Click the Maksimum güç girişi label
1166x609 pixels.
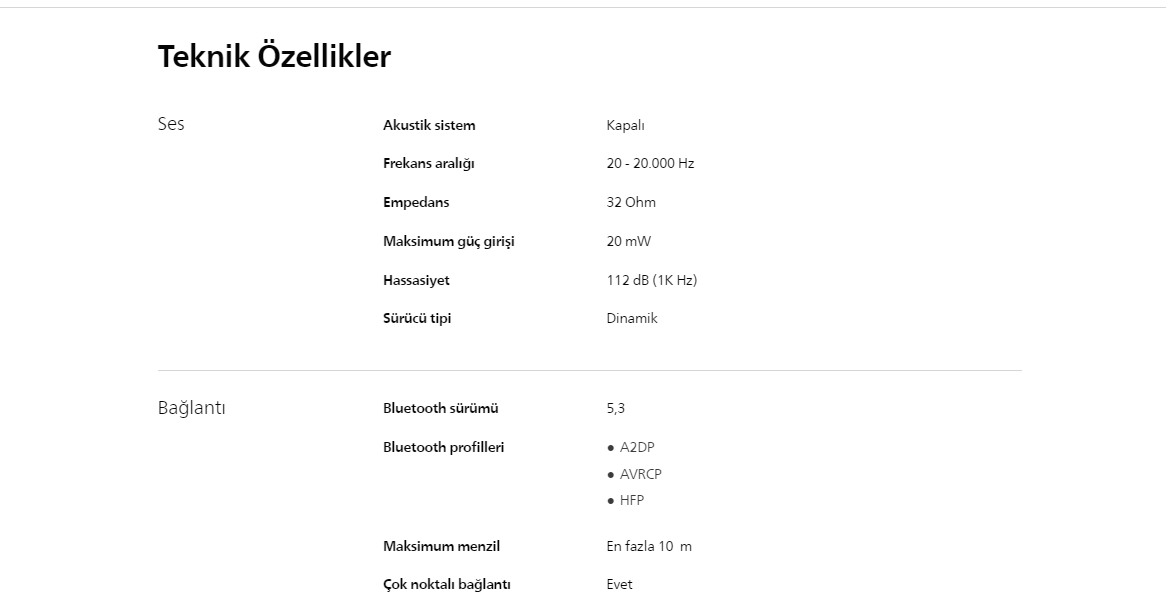[x=448, y=241]
